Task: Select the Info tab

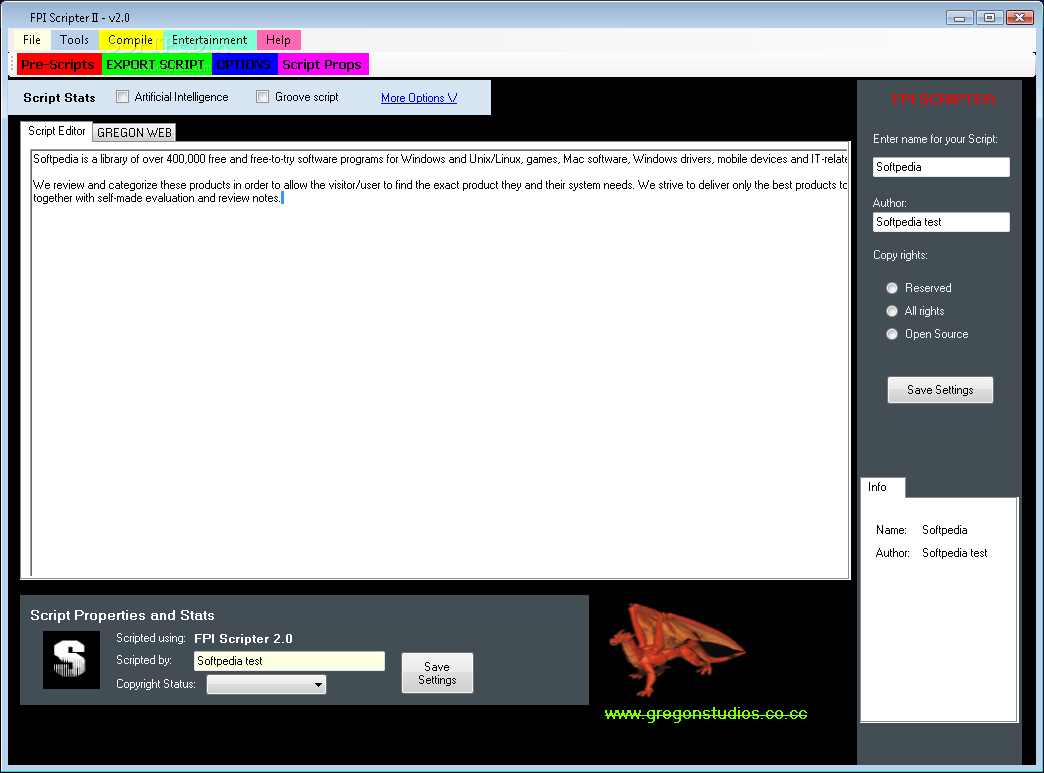Action: [x=882, y=487]
